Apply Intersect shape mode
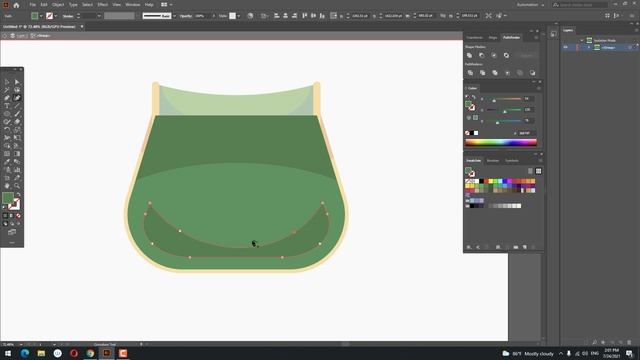Viewport: 640px width, 360px height. click(x=494, y=56)
